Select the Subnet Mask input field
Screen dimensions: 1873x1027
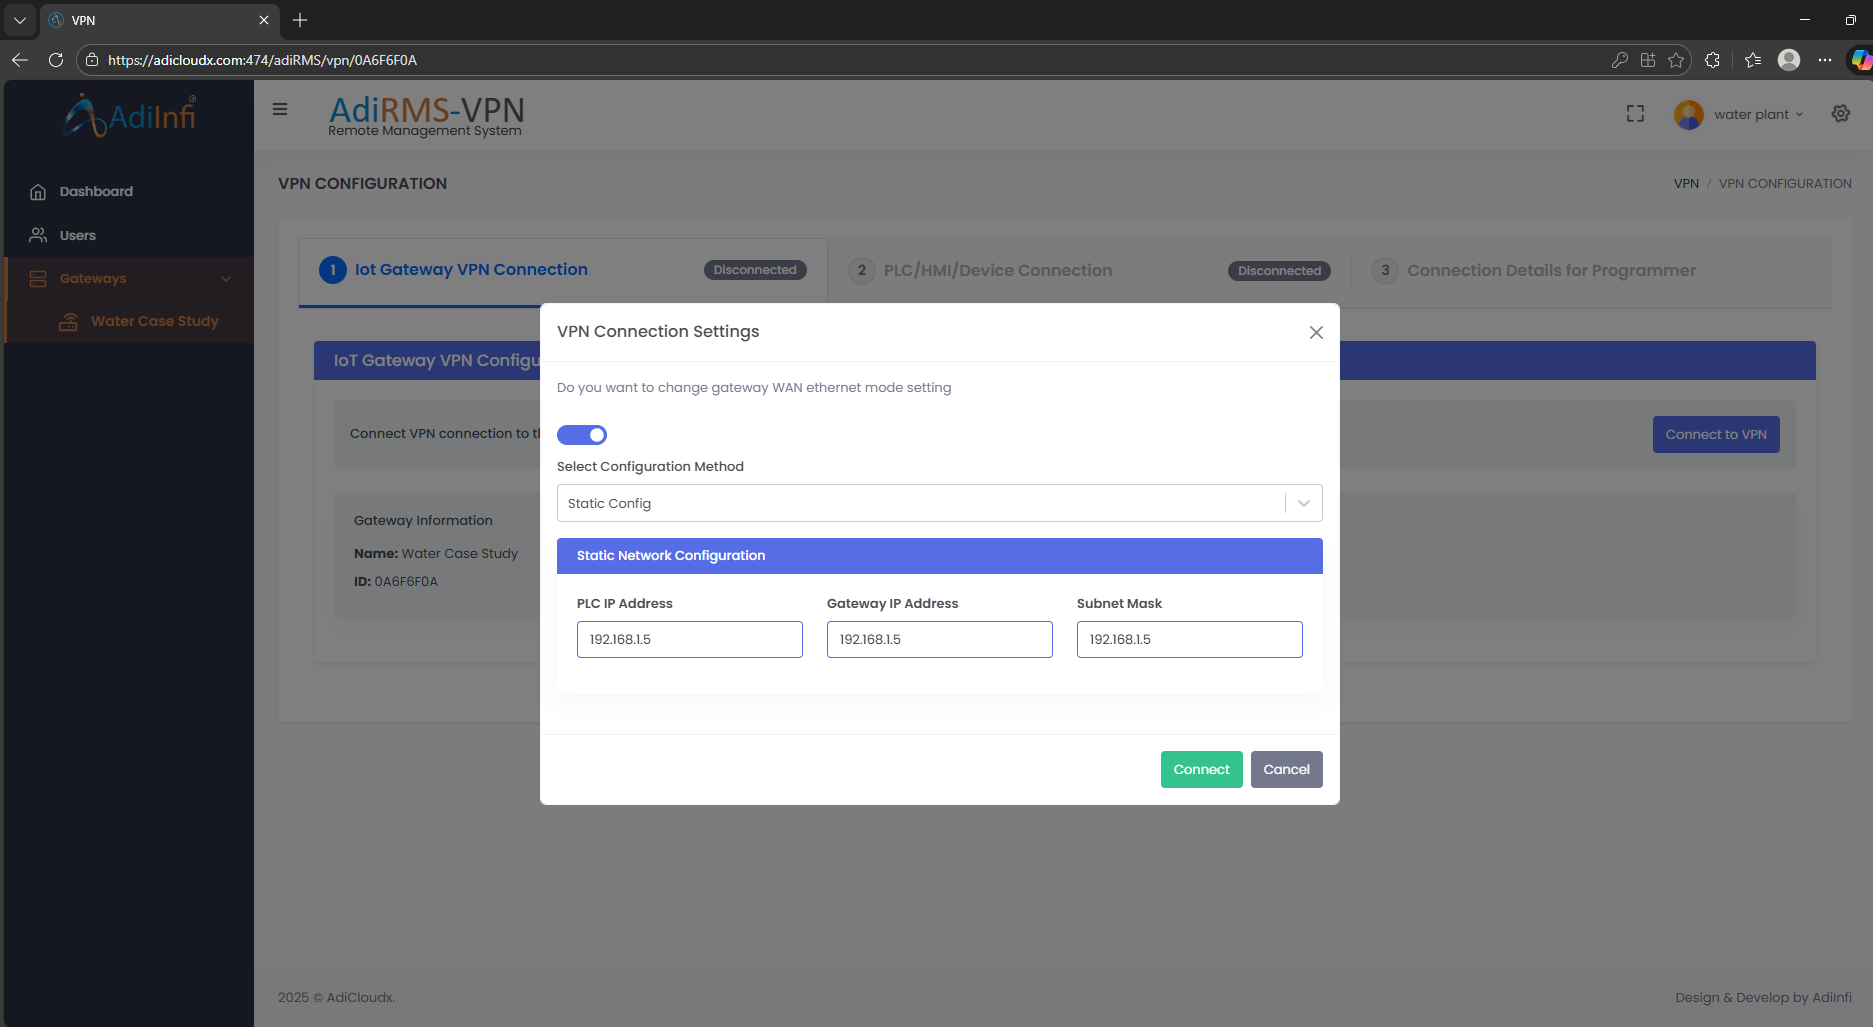1188,639
